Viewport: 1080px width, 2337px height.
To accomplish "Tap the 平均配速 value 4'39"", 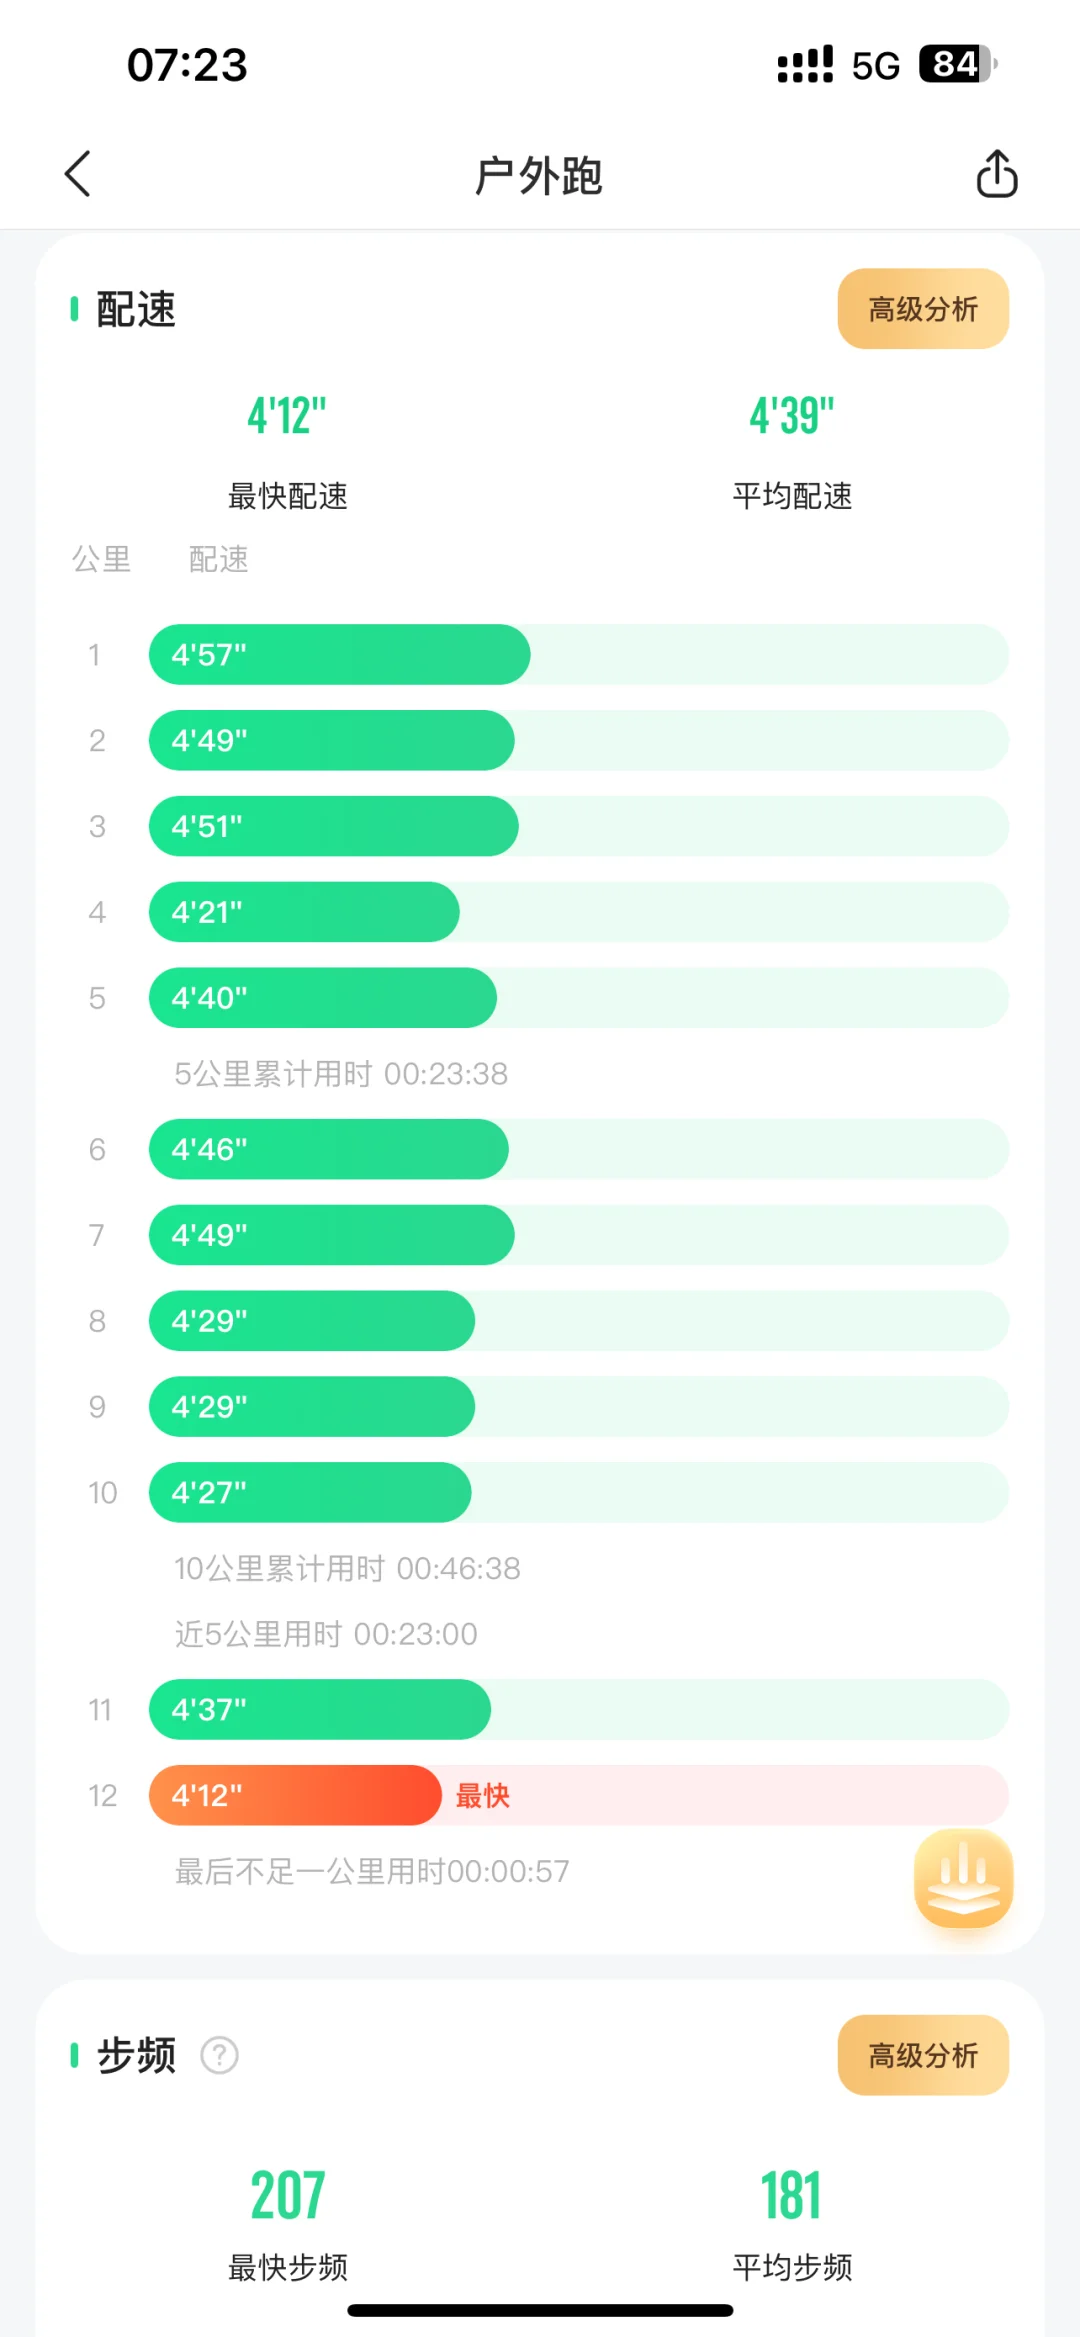I will point(792,416).
